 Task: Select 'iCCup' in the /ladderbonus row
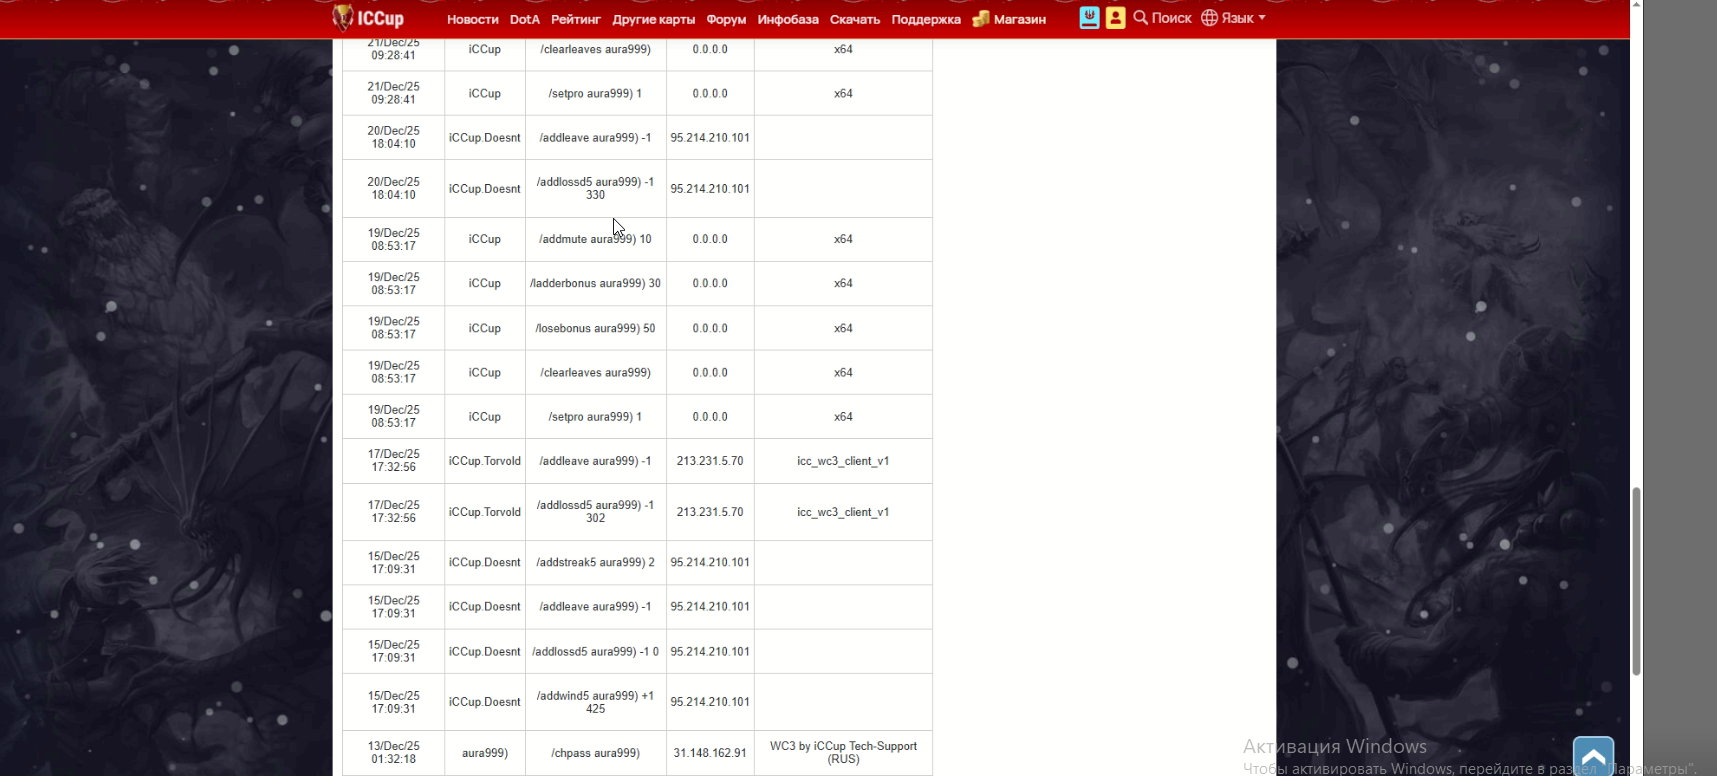[485, 284]
